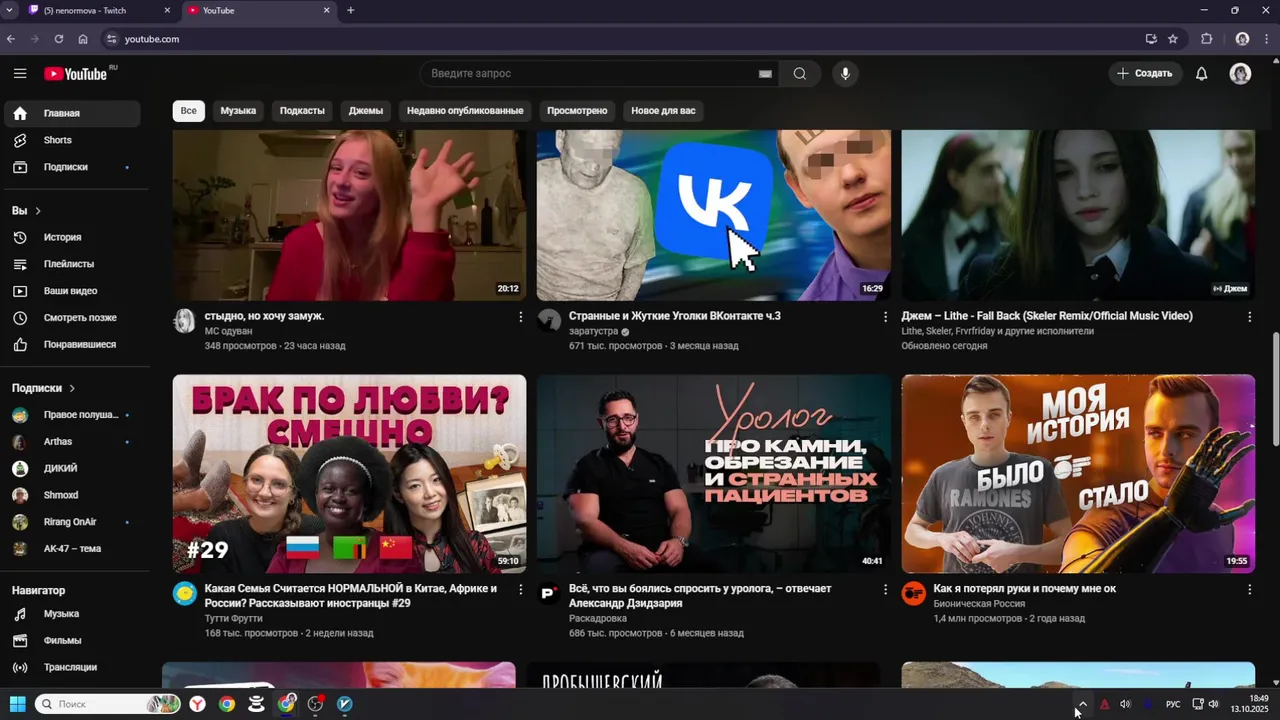Image resolution: width=1280 pixels, height=720 pixels.
Task: Click Бионическая Россия channel avatar
Action: (x=913, y=593)
